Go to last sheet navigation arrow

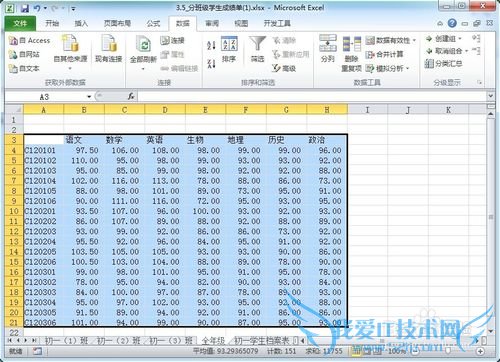pos(34,341)
